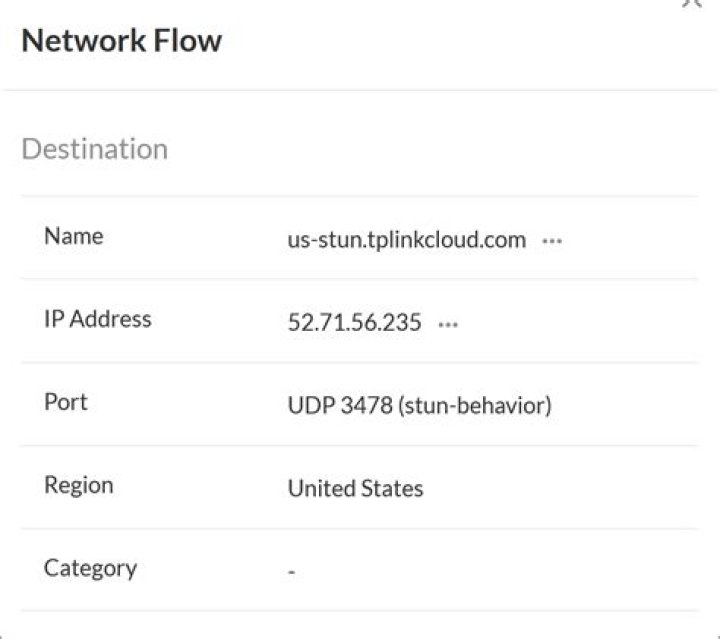This screenshot has height=639, width=720.
Task: Close the Network Flow panel
Action: (690, 3)
